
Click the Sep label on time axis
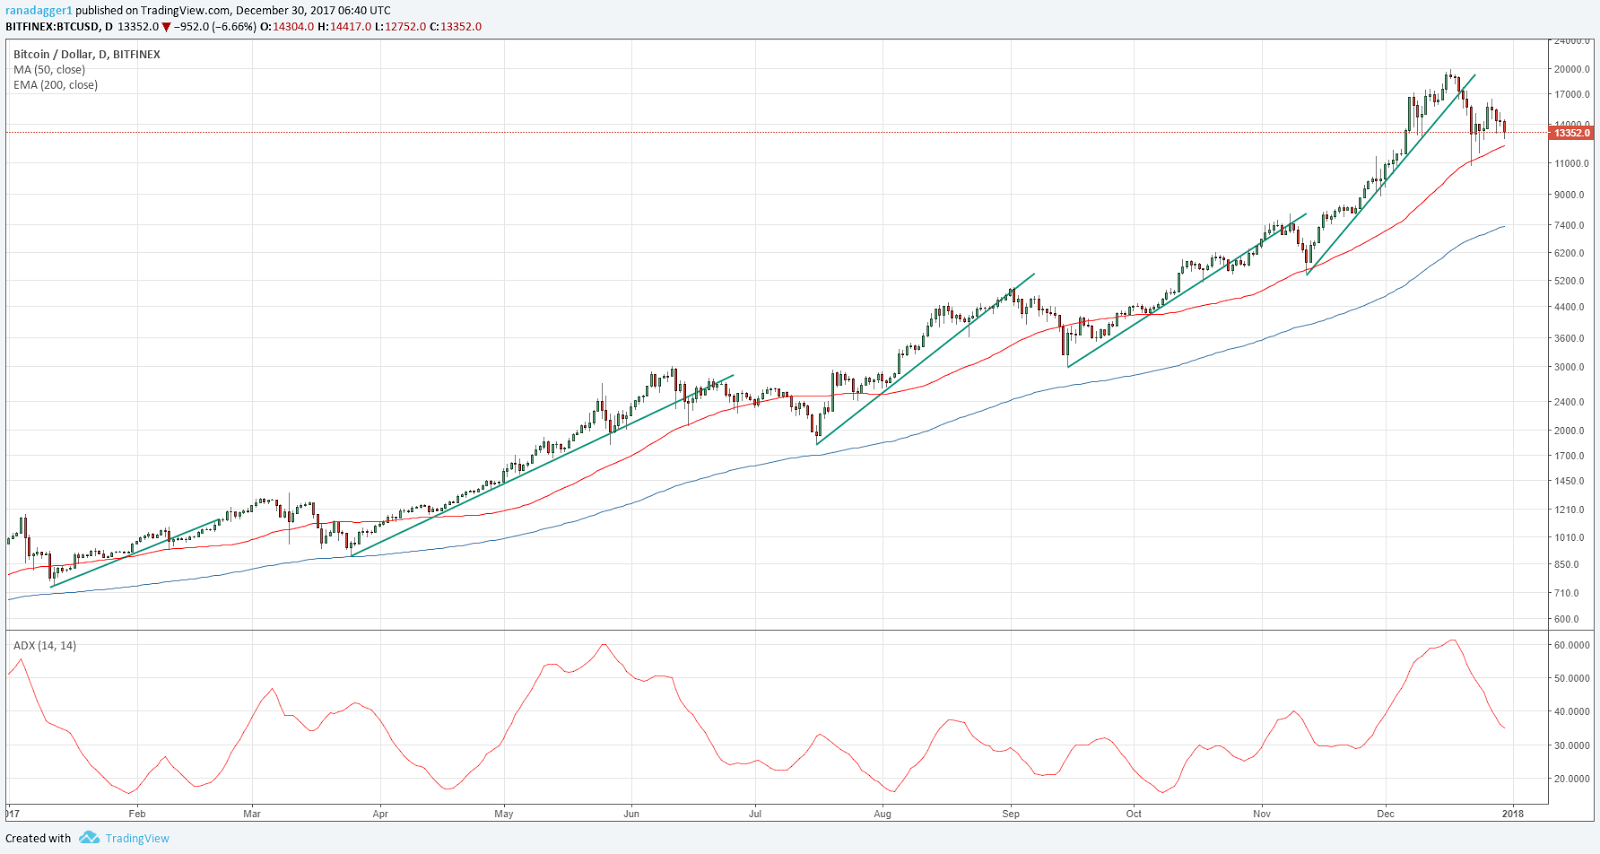1011,814
